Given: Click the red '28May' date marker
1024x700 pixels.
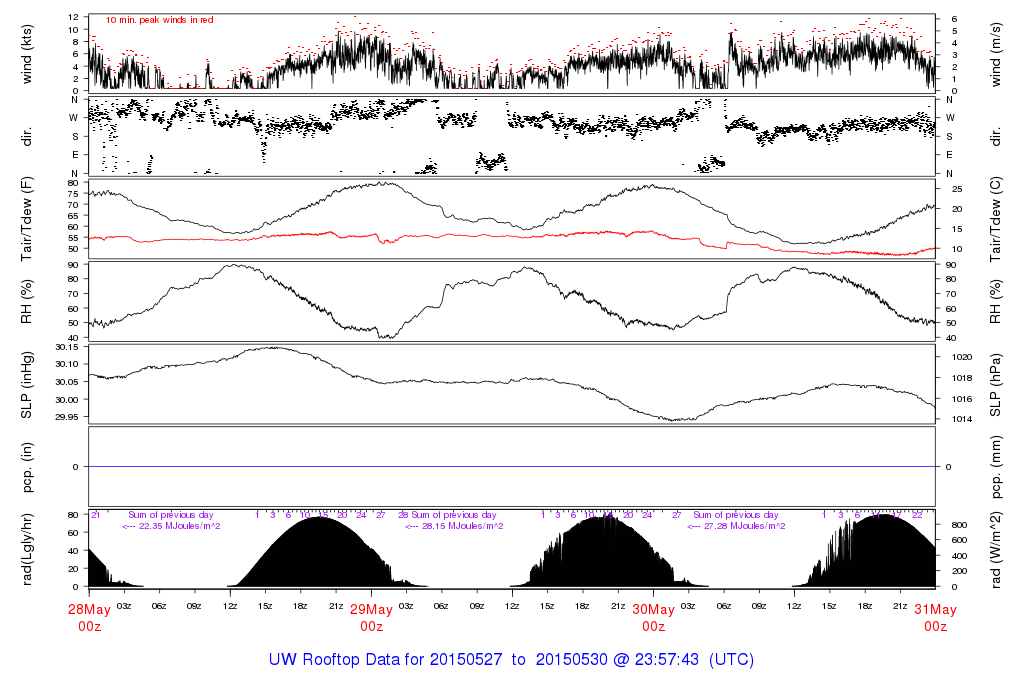Looking at the screenshot, I should click(89, 610).
